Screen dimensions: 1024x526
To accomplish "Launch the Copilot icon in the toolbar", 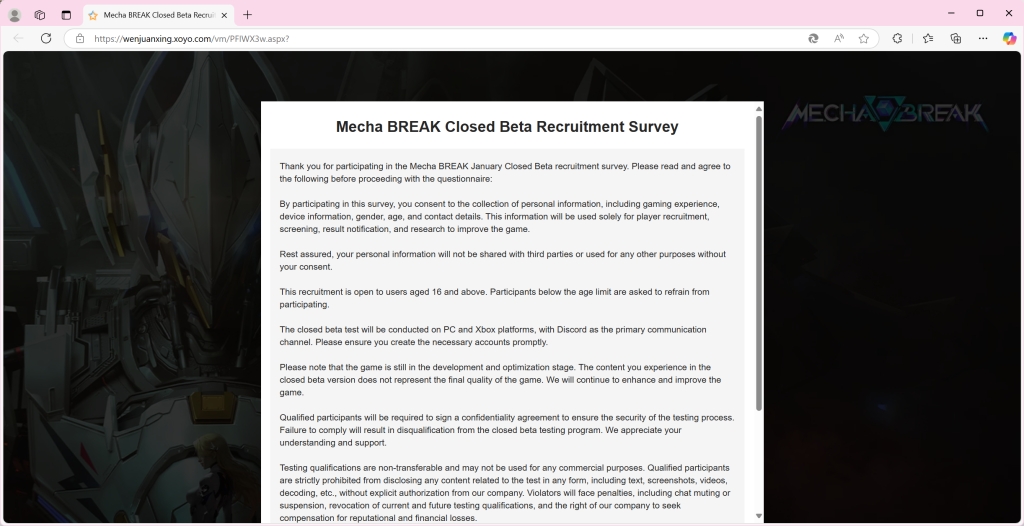I will (x=1010, y=39).
